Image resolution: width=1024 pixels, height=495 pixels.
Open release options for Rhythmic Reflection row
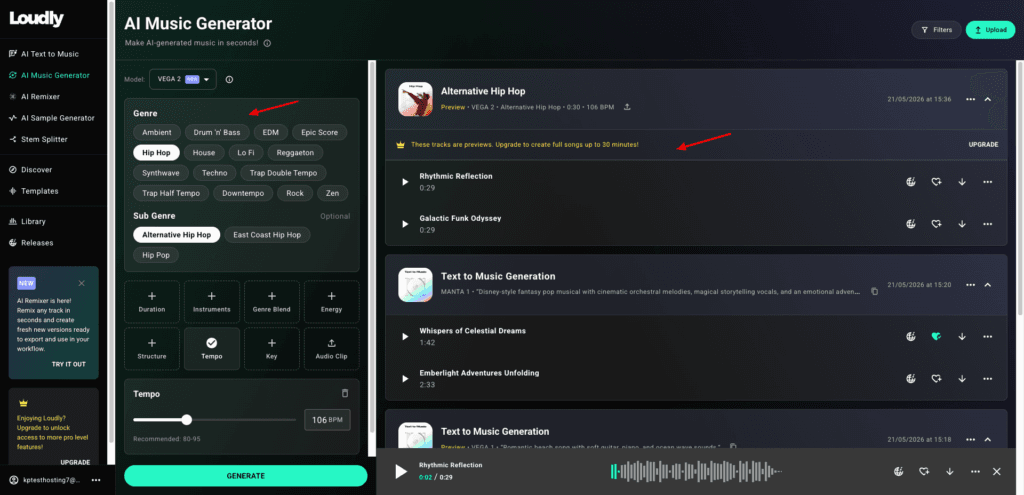pyautogui.click(x=911, y=182)
